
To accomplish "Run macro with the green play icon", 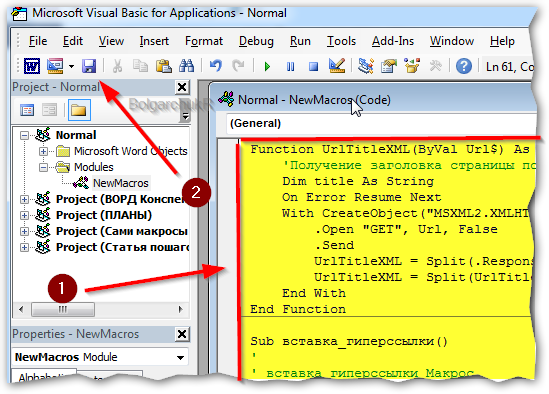I will coord(267,66).
